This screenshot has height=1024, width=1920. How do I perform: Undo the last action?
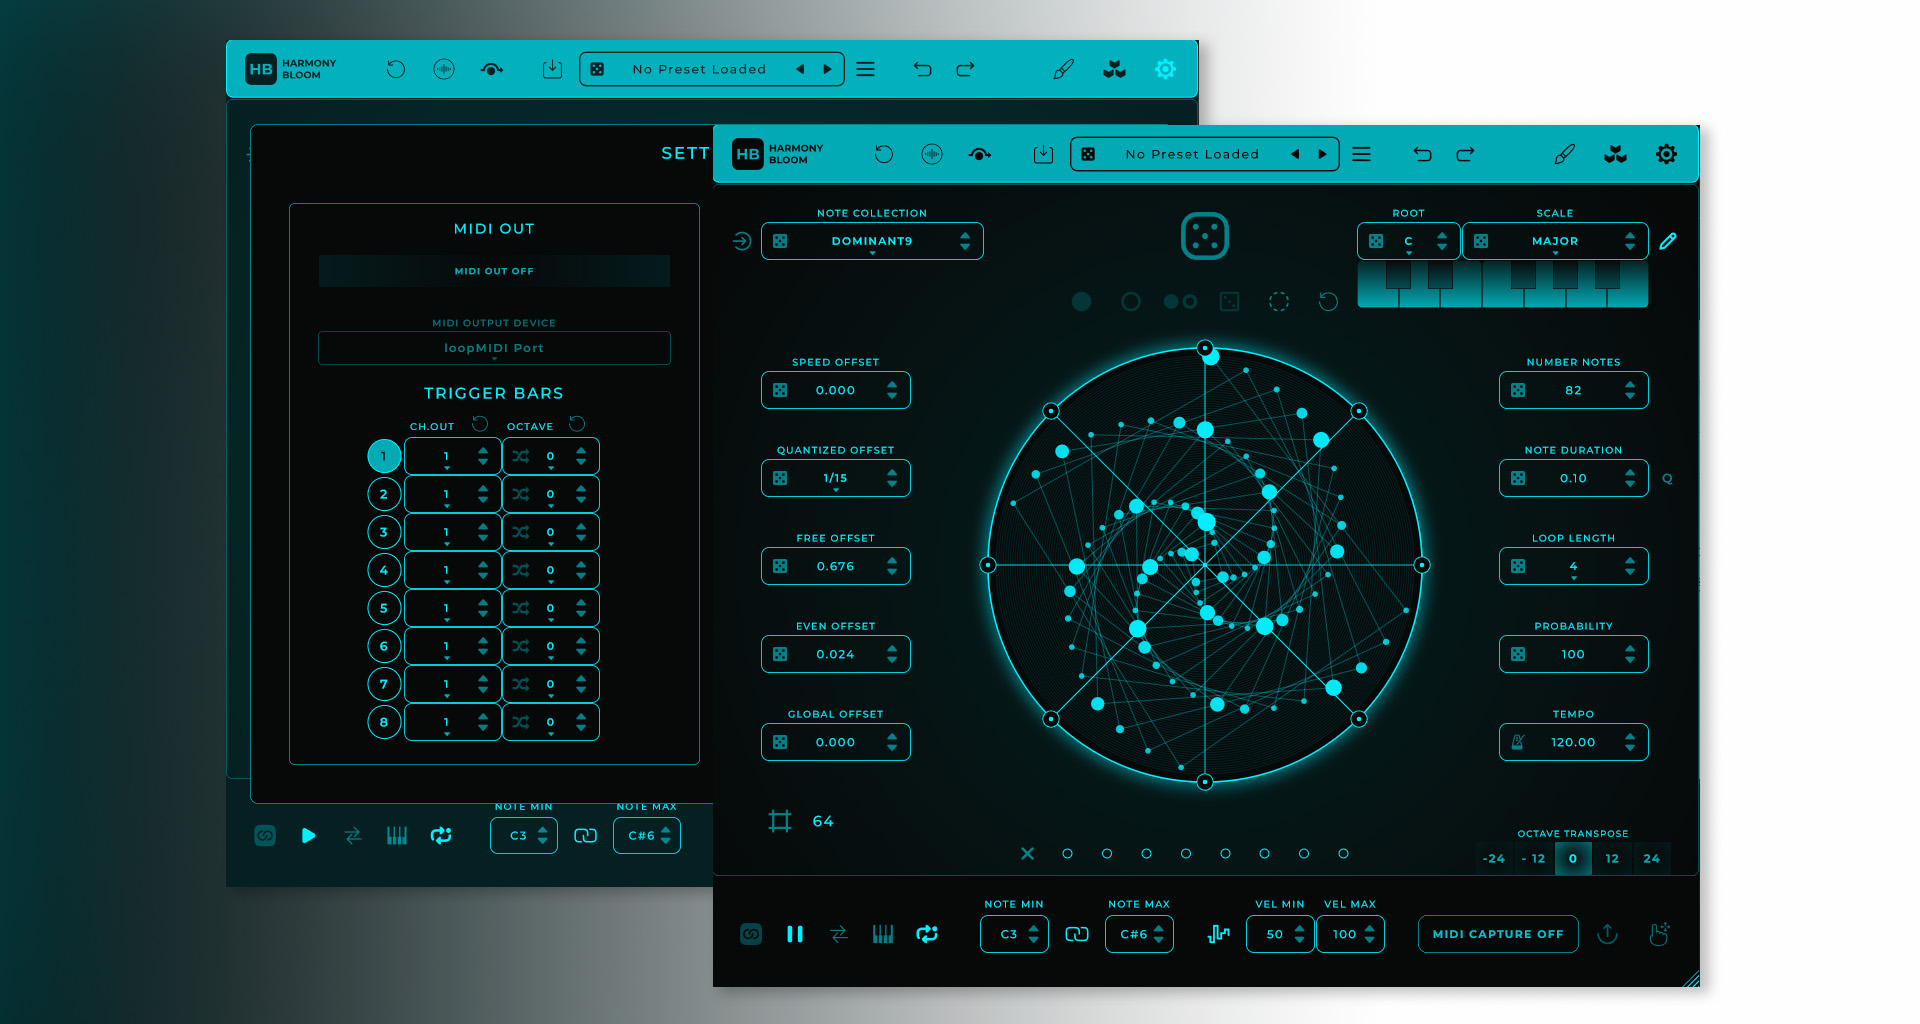pyautogui.click(x=1424, y=153)
